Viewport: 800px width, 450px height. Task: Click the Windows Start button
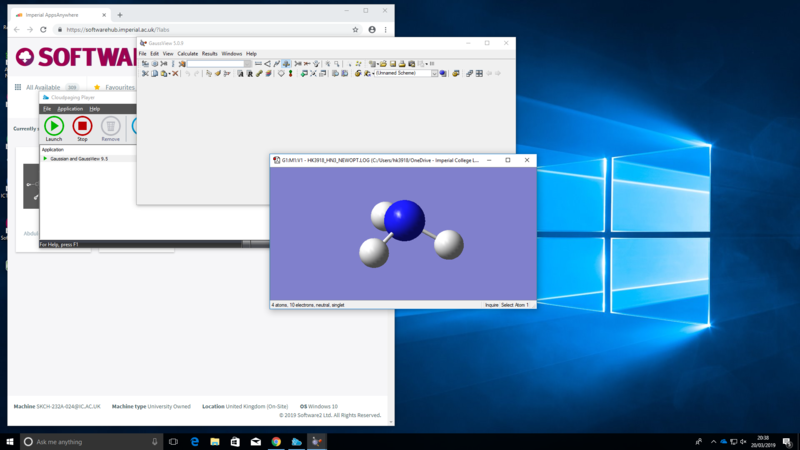pos(11,441)
